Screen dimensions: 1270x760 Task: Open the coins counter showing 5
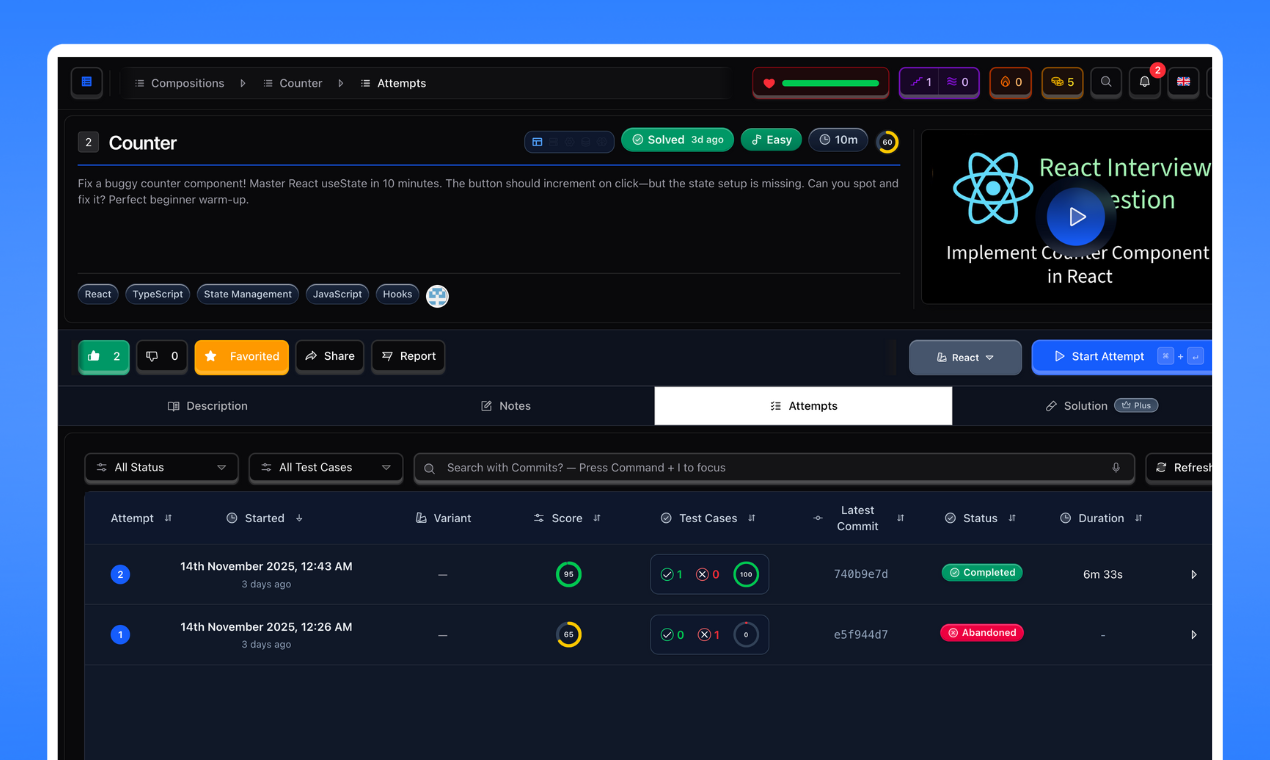pyautogui.click(x=1062, y=83)
